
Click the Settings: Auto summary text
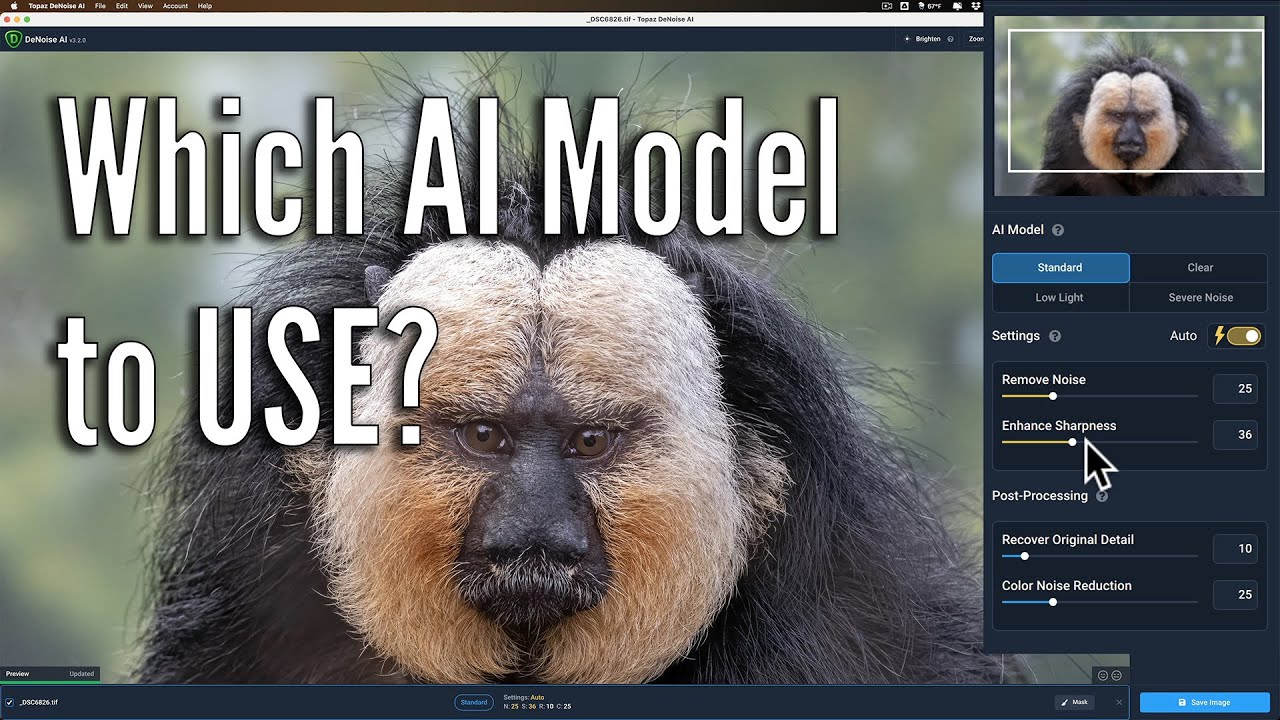[x=523, y=697]
